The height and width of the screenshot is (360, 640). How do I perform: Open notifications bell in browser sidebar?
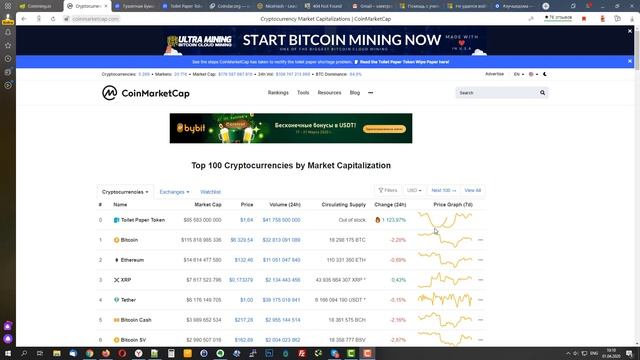pos(8,32)
